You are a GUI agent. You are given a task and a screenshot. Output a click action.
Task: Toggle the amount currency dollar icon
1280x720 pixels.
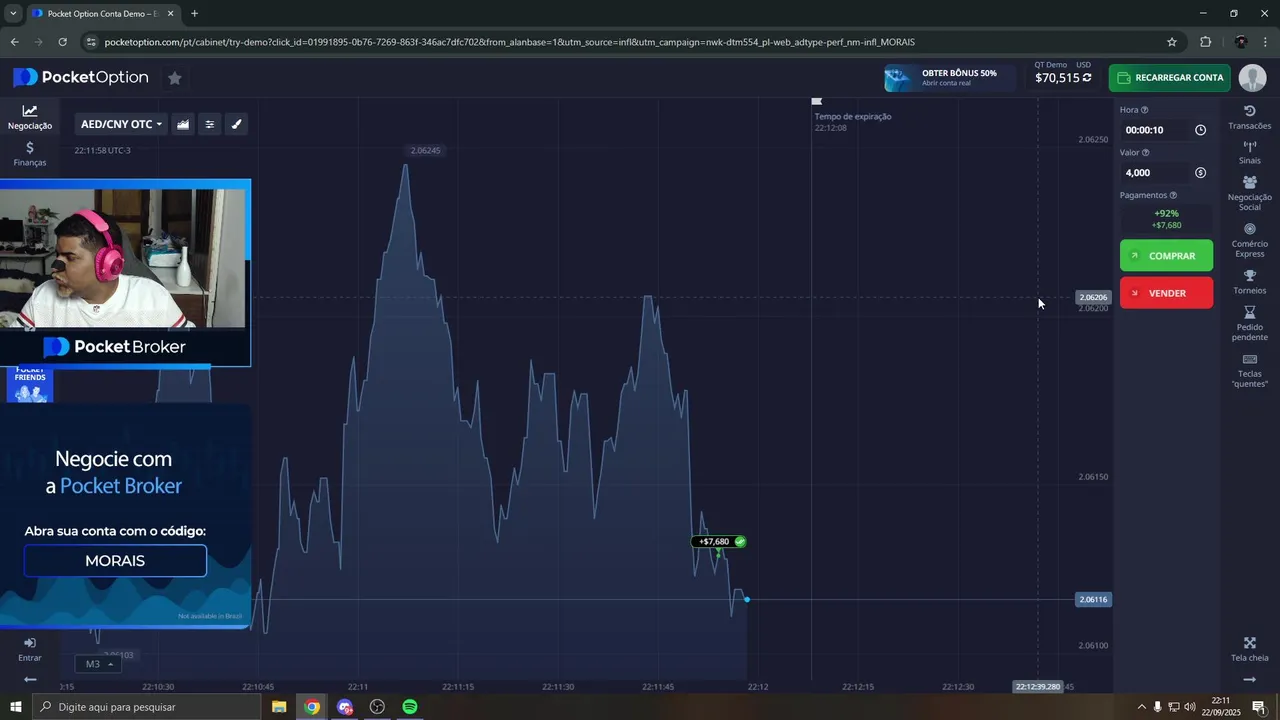(1200, 173)
